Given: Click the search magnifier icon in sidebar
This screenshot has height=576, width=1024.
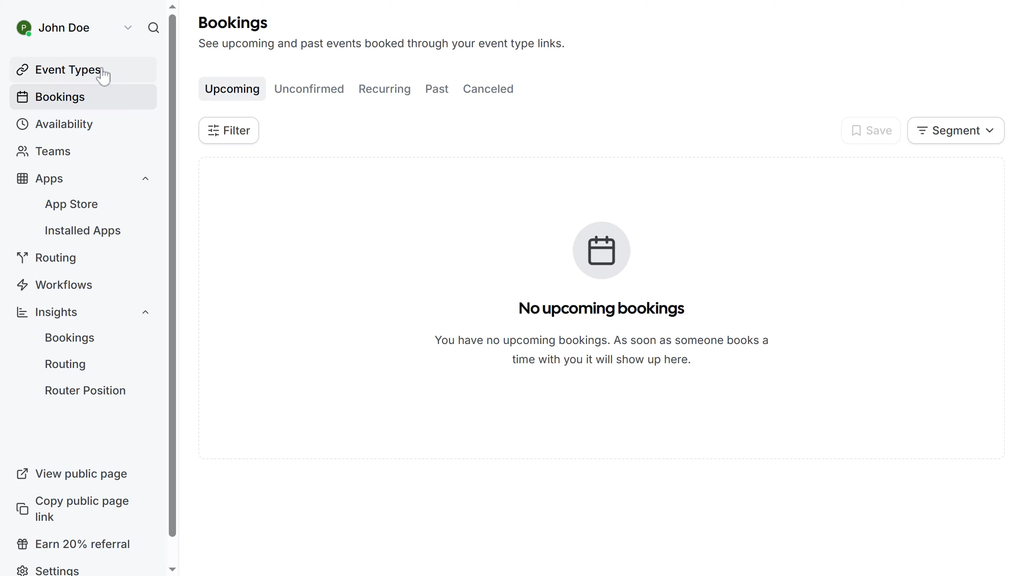Looking at the screenshot, I should [x=153, y=28].
